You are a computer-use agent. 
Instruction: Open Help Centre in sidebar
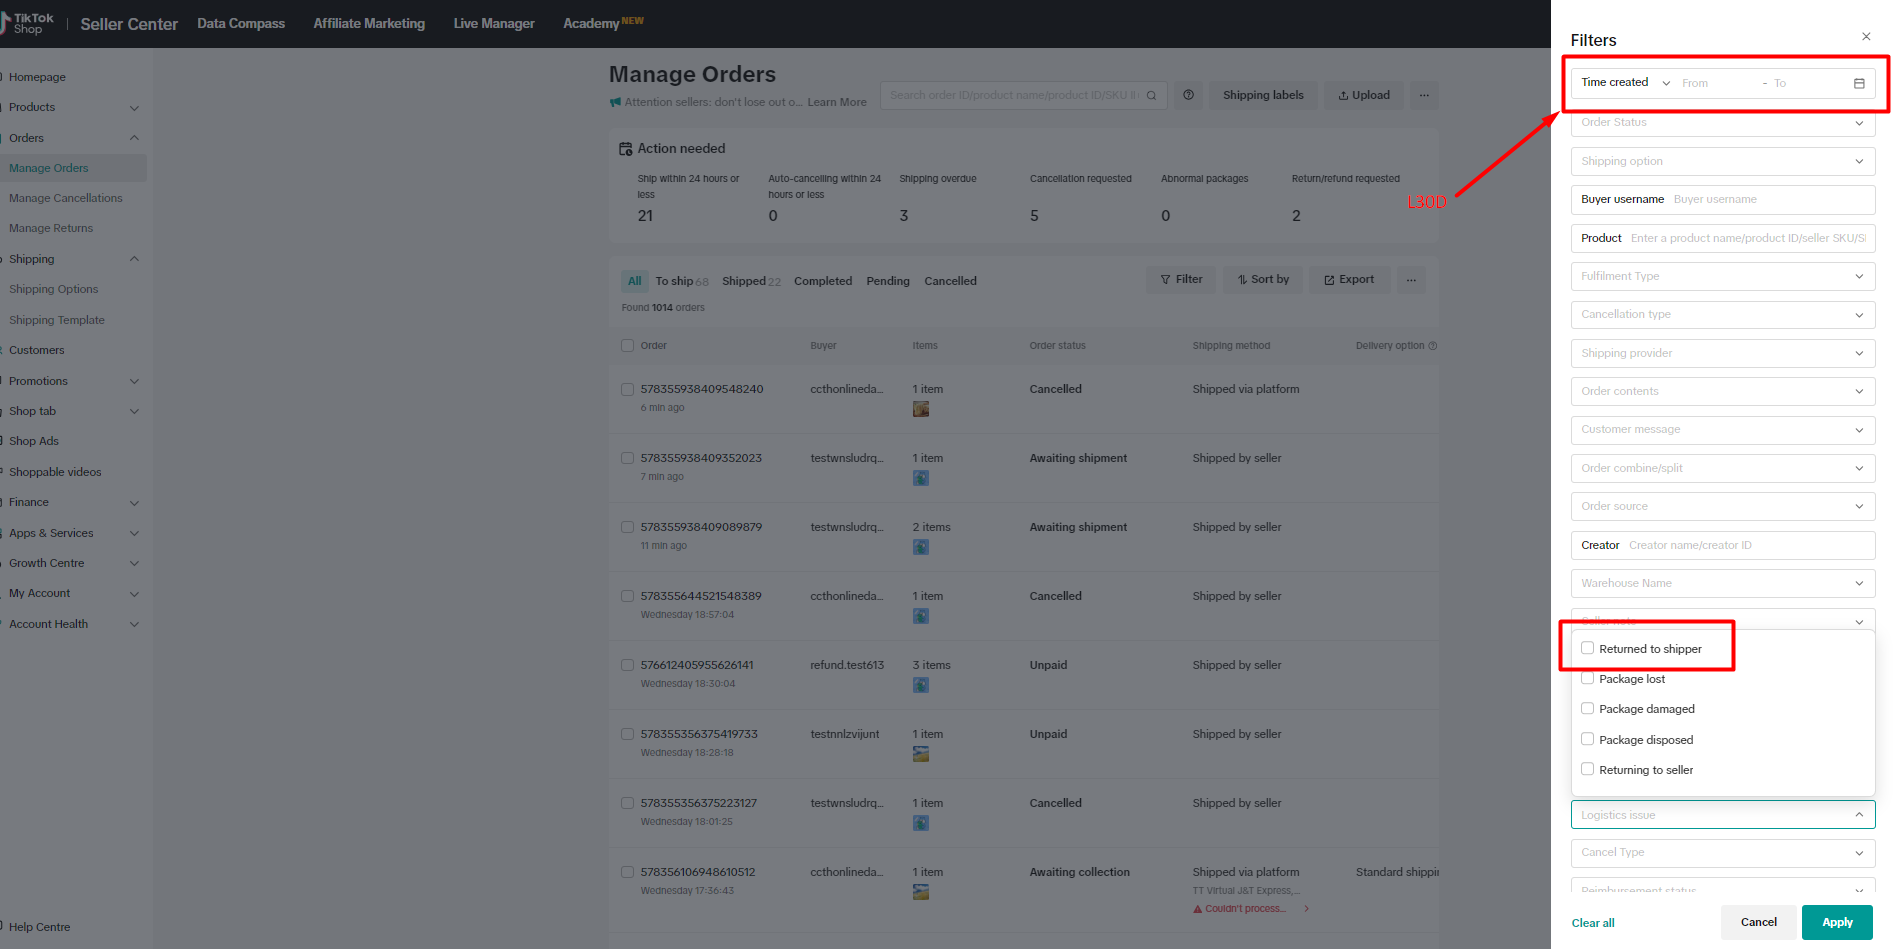click(39, 927)
